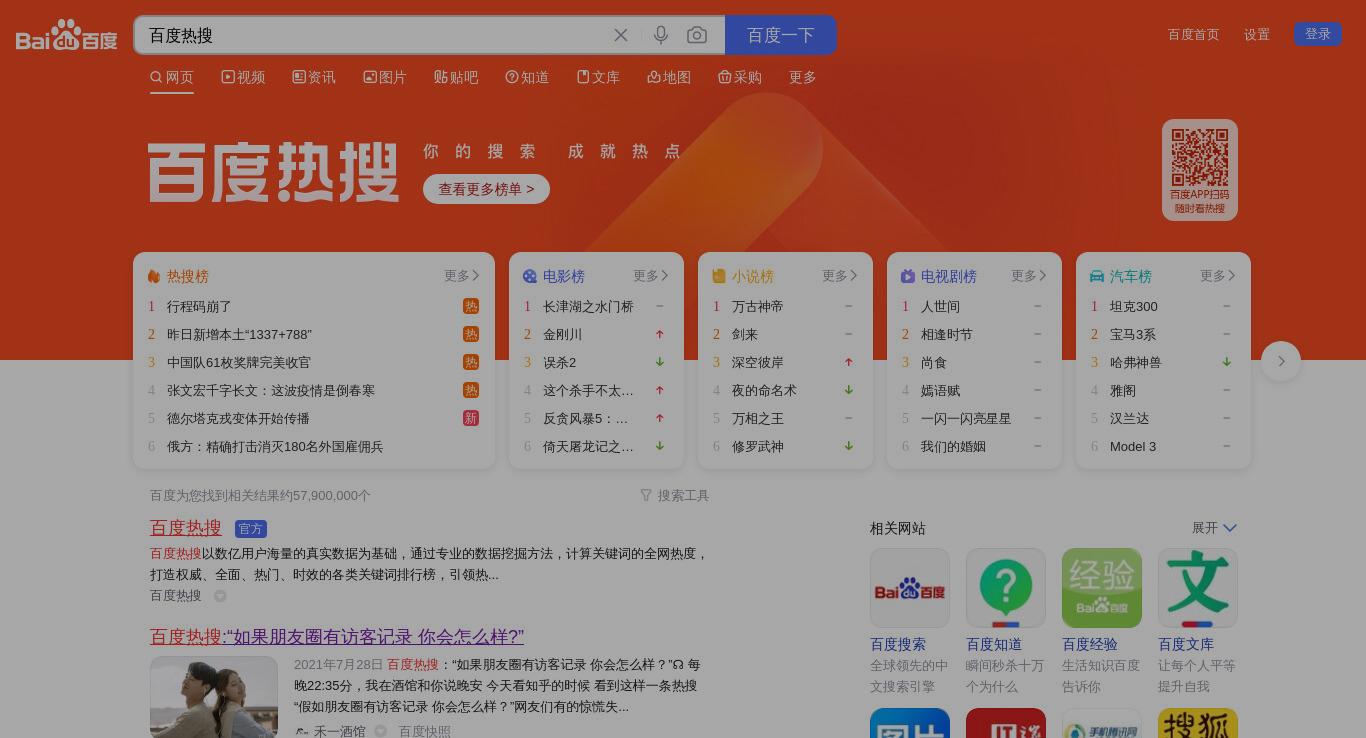
Task: Start voice search with microphone icon
Action: pyautogui.click(x=661, y=35)
